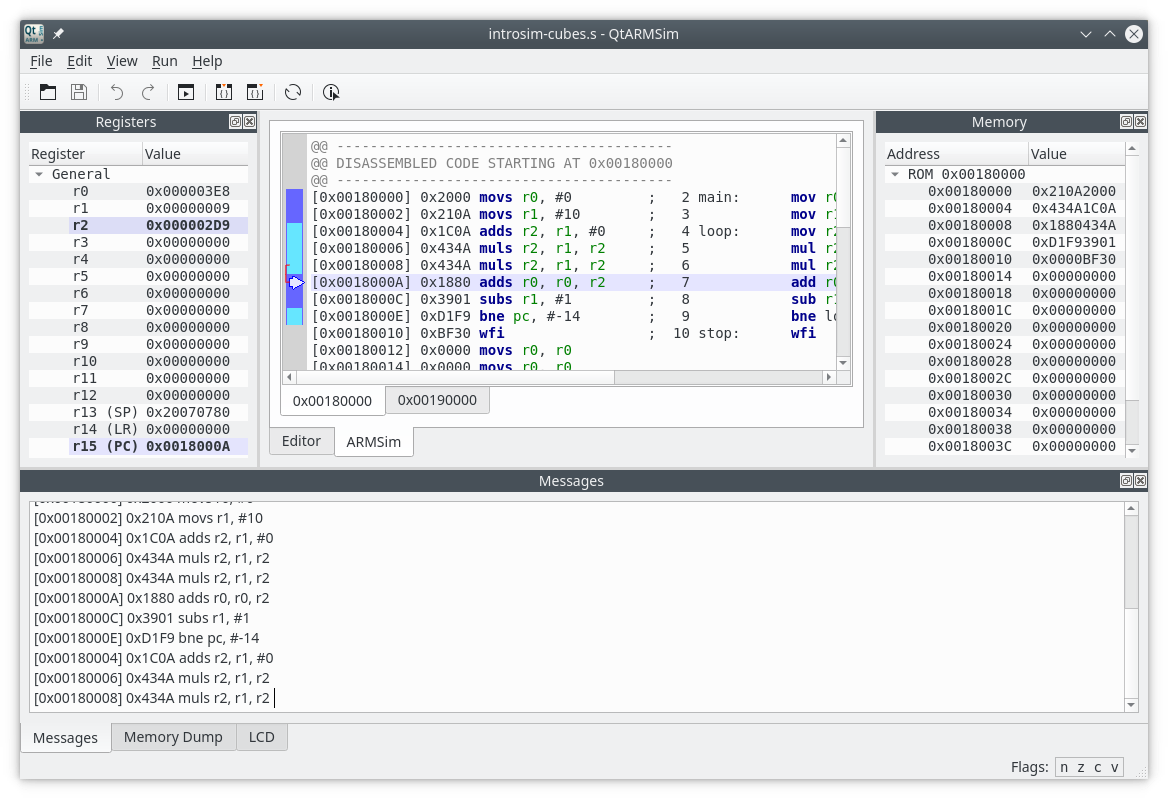Open the Help menu
The height and width of the screenshot is (799, 1168).
tap(207, 61)
